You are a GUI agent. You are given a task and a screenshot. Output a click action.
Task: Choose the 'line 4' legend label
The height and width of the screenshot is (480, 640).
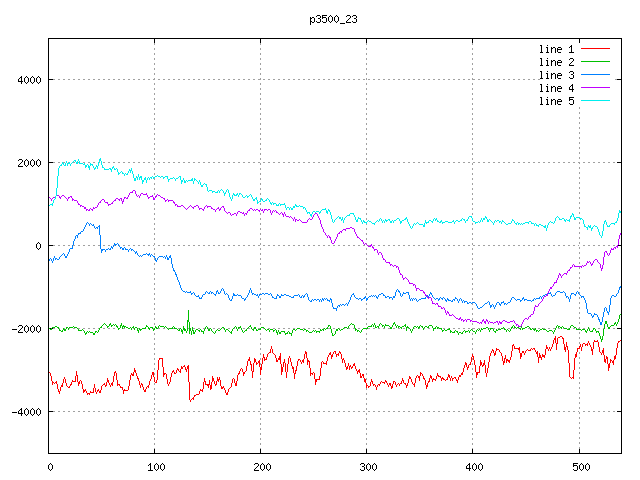pos(556,88)
